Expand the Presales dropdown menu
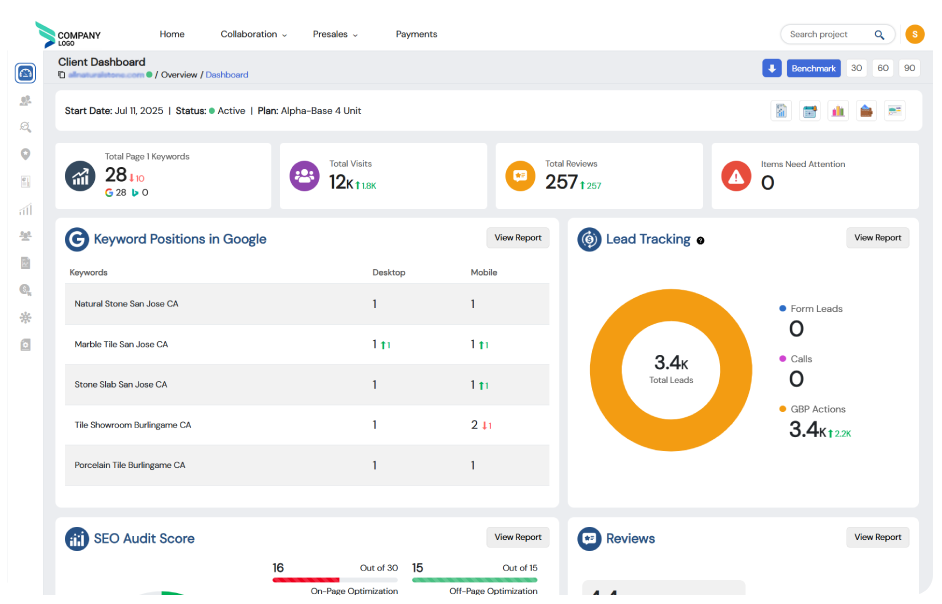This screenshot has height=604, width=942. (x=335, y=34)
